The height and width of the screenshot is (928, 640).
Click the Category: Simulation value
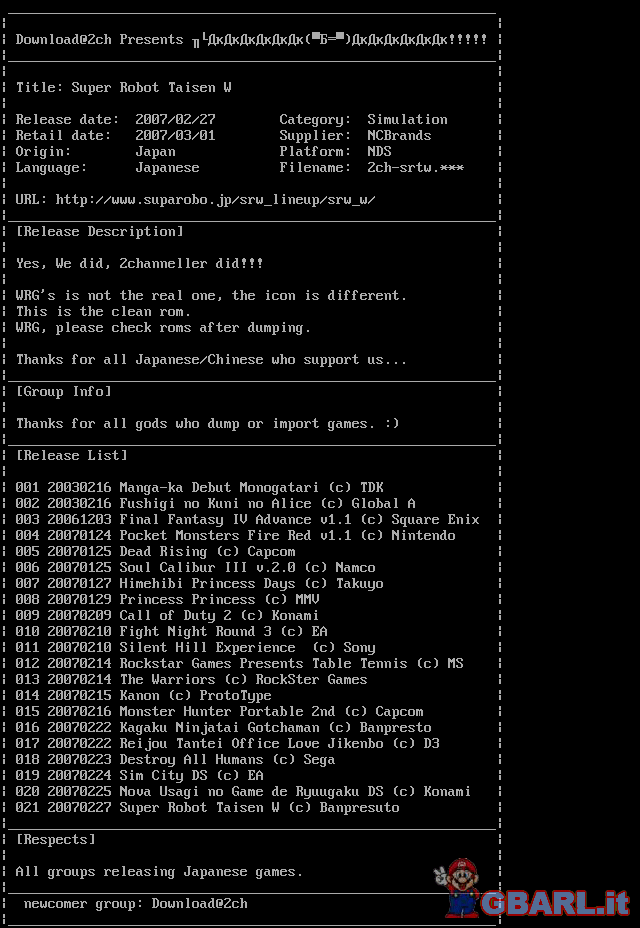click(x=407, y=120)
